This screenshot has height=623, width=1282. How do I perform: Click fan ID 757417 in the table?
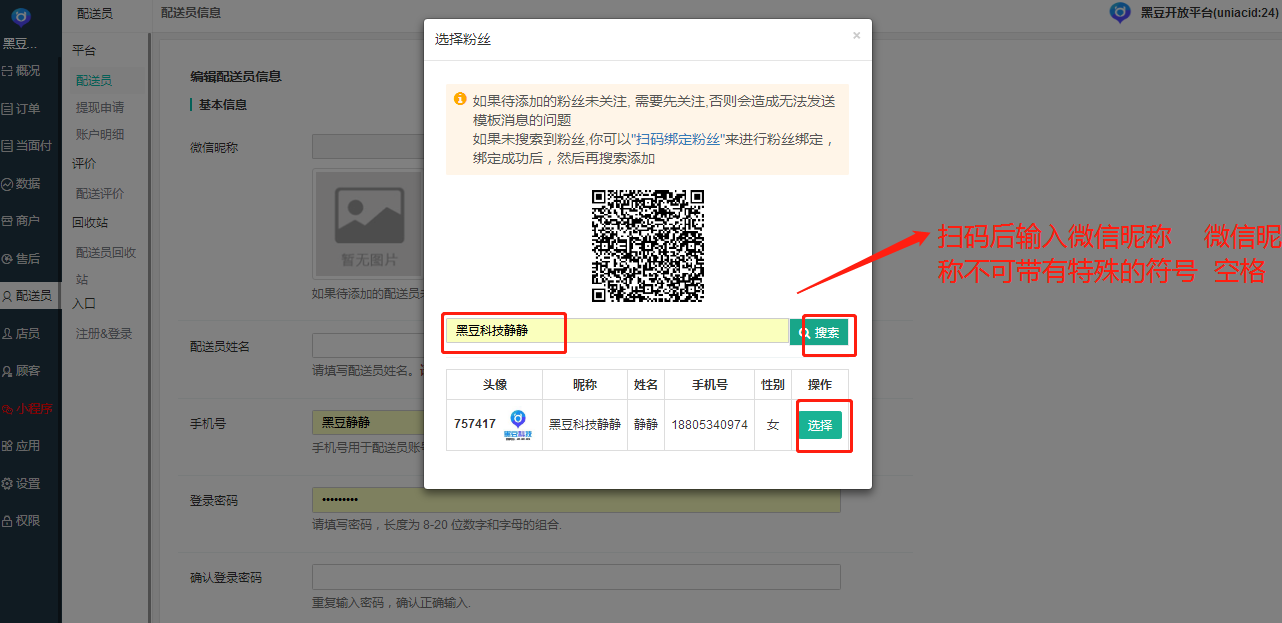point(475,424)
